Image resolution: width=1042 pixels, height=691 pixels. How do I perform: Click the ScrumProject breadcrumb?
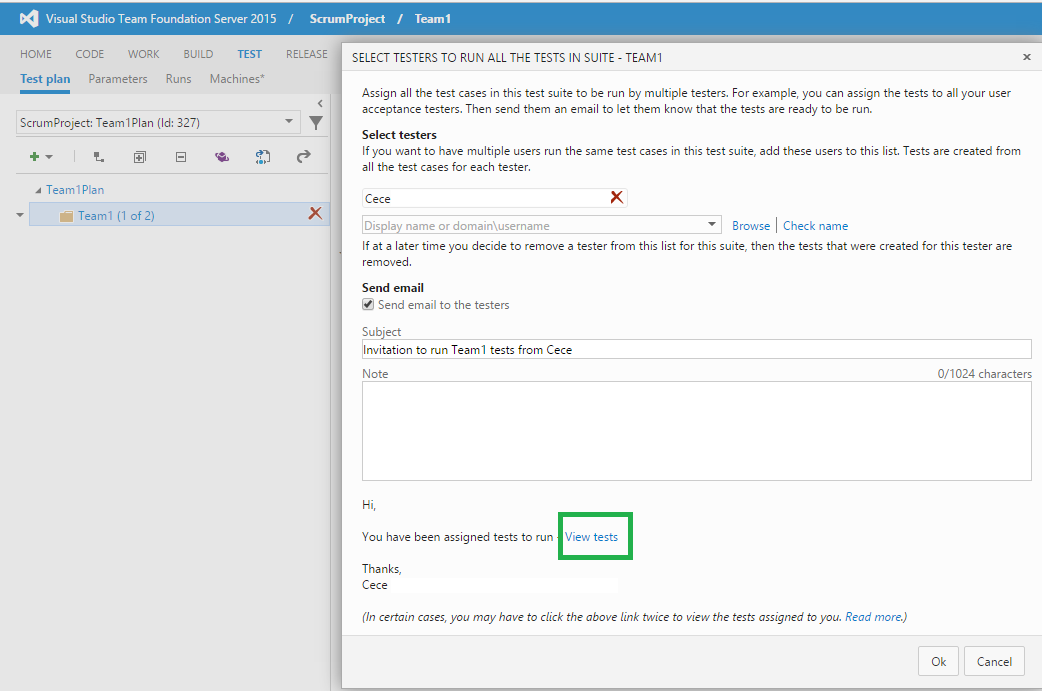click(x=347, y=19)
